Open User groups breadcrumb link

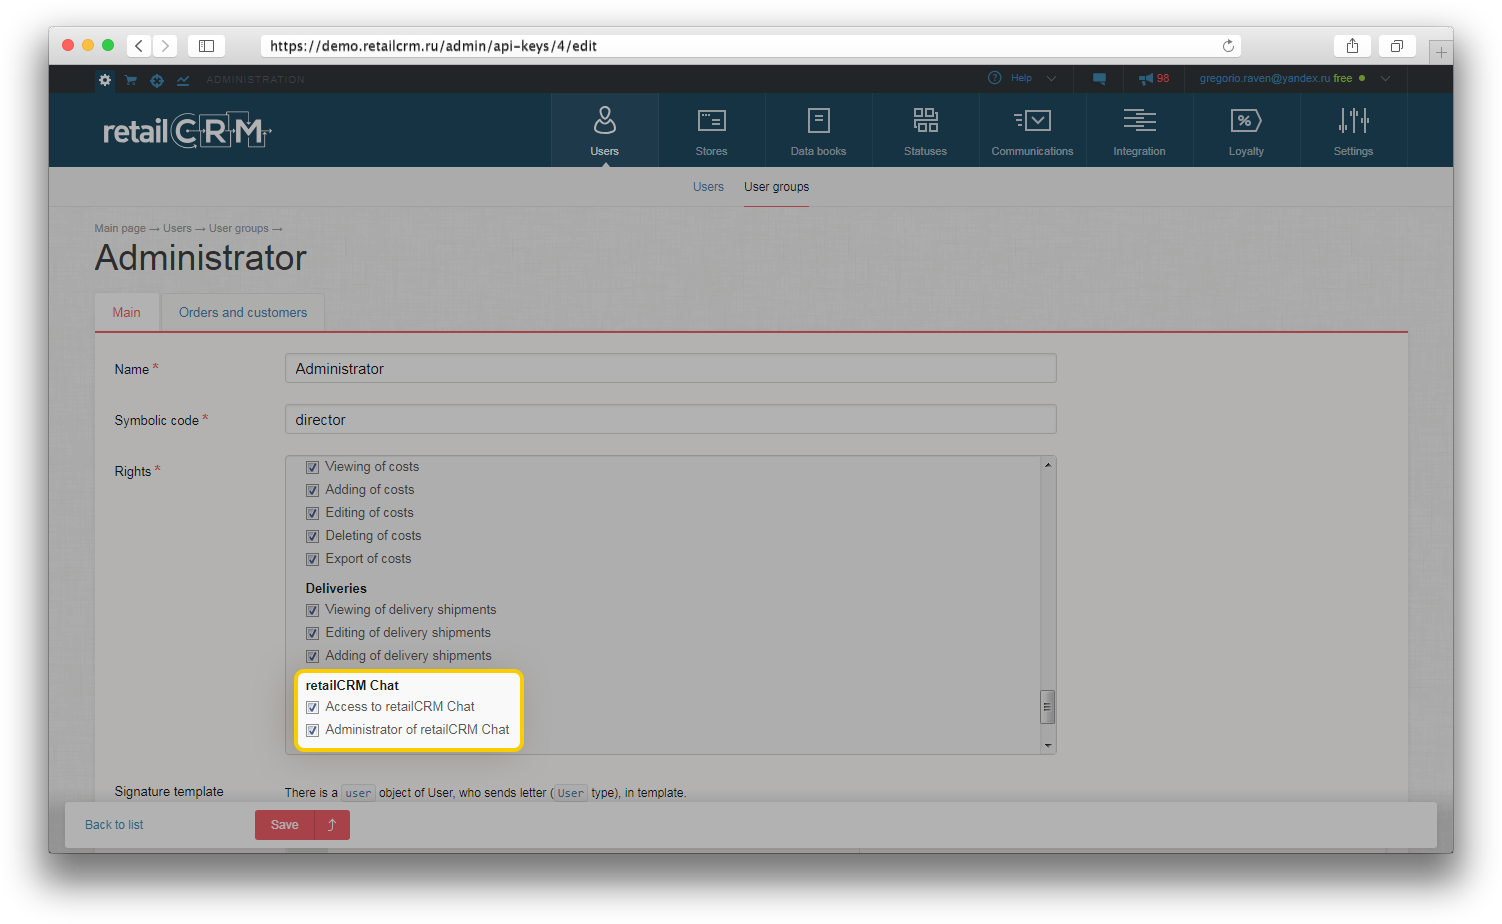point(239,228)
